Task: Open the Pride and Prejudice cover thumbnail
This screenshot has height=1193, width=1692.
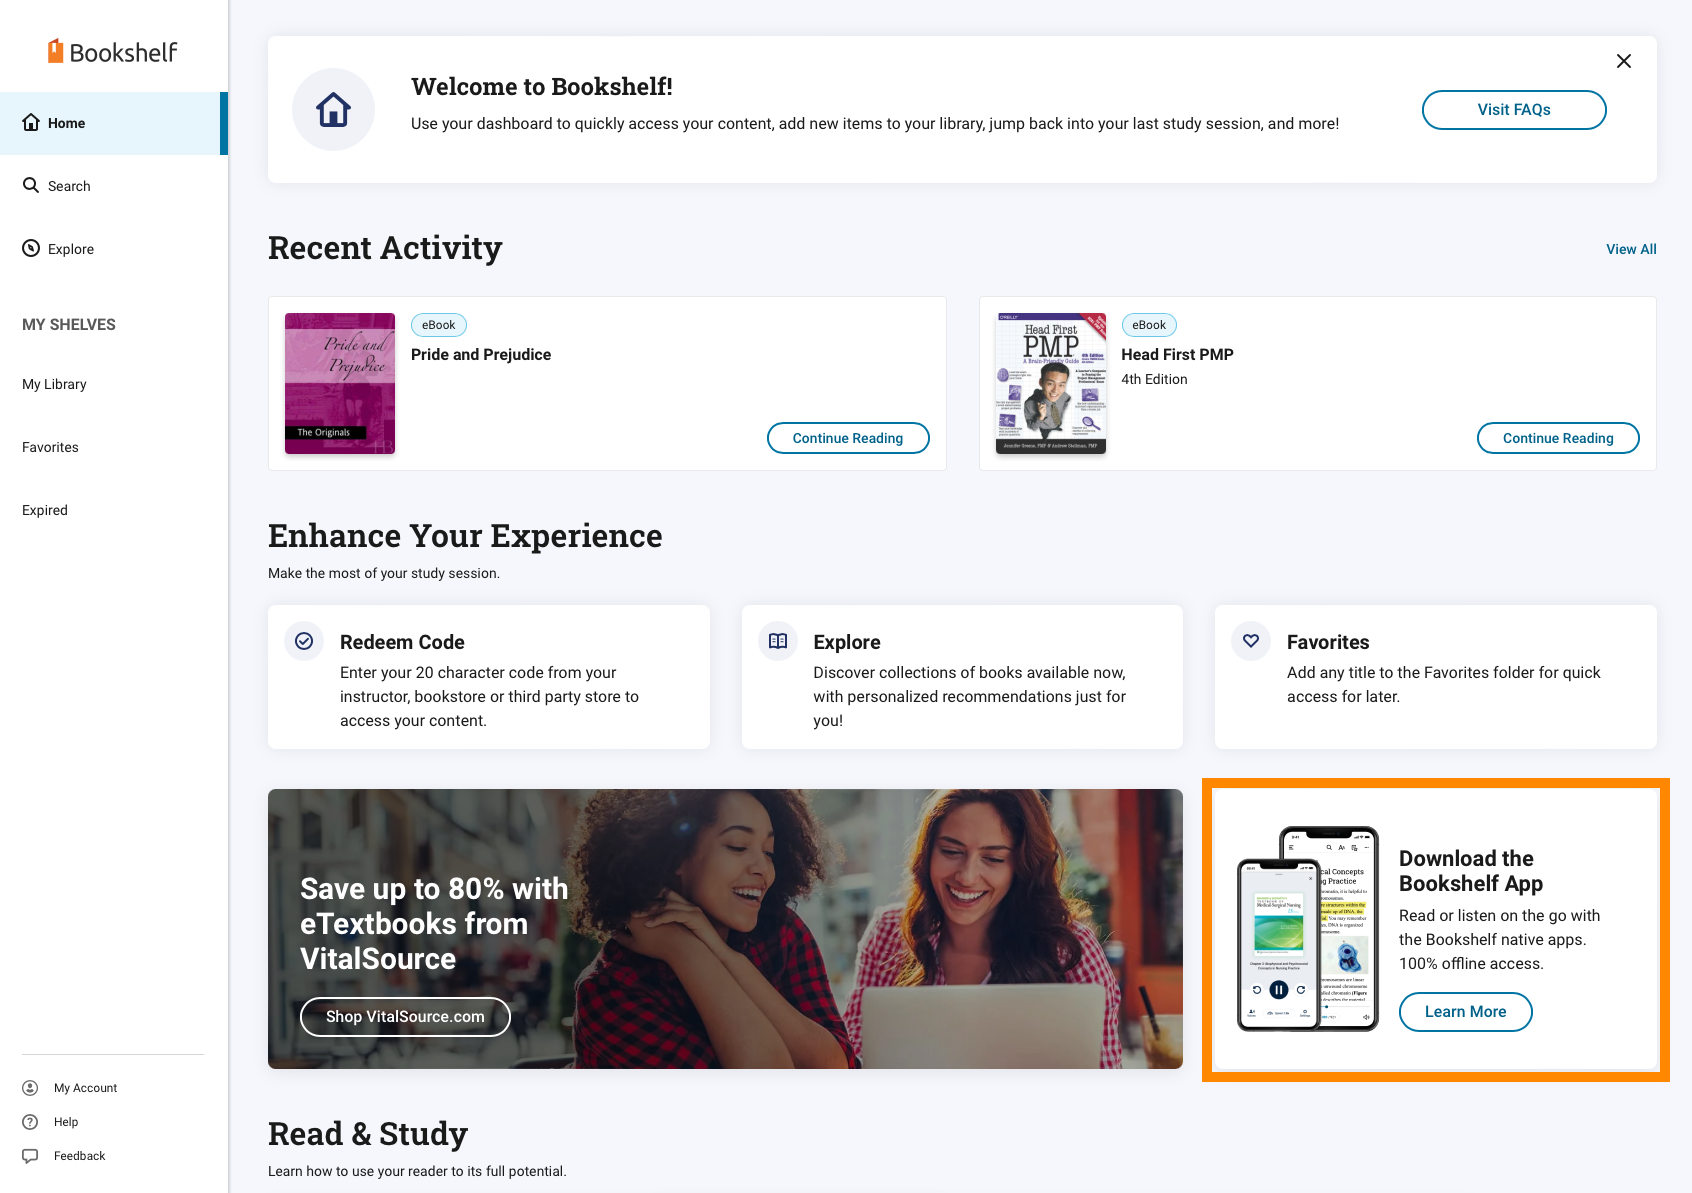Action: pyautogui.click(x=340, y=384)
